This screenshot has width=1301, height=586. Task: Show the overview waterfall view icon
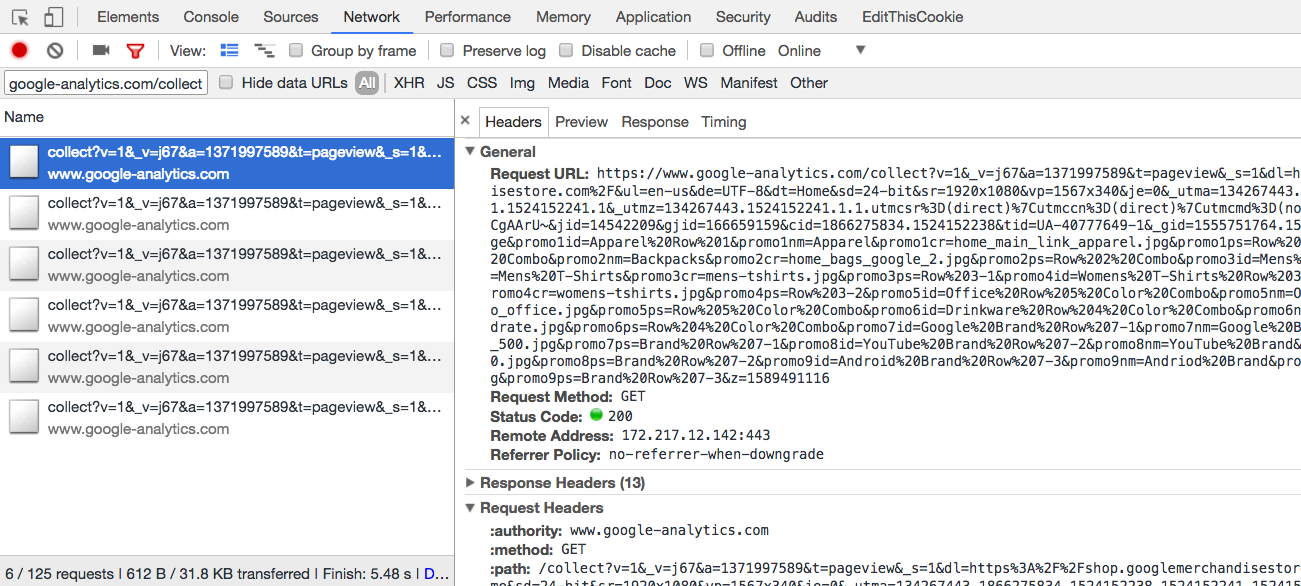point(264,50)
